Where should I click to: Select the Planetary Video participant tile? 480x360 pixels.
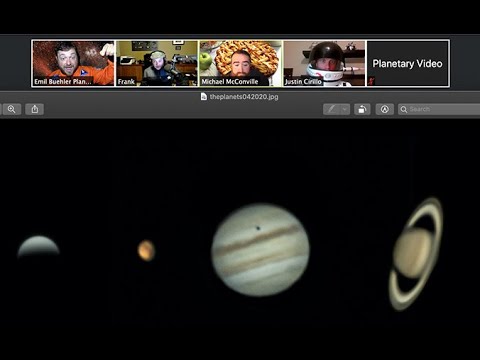(408, 63)
